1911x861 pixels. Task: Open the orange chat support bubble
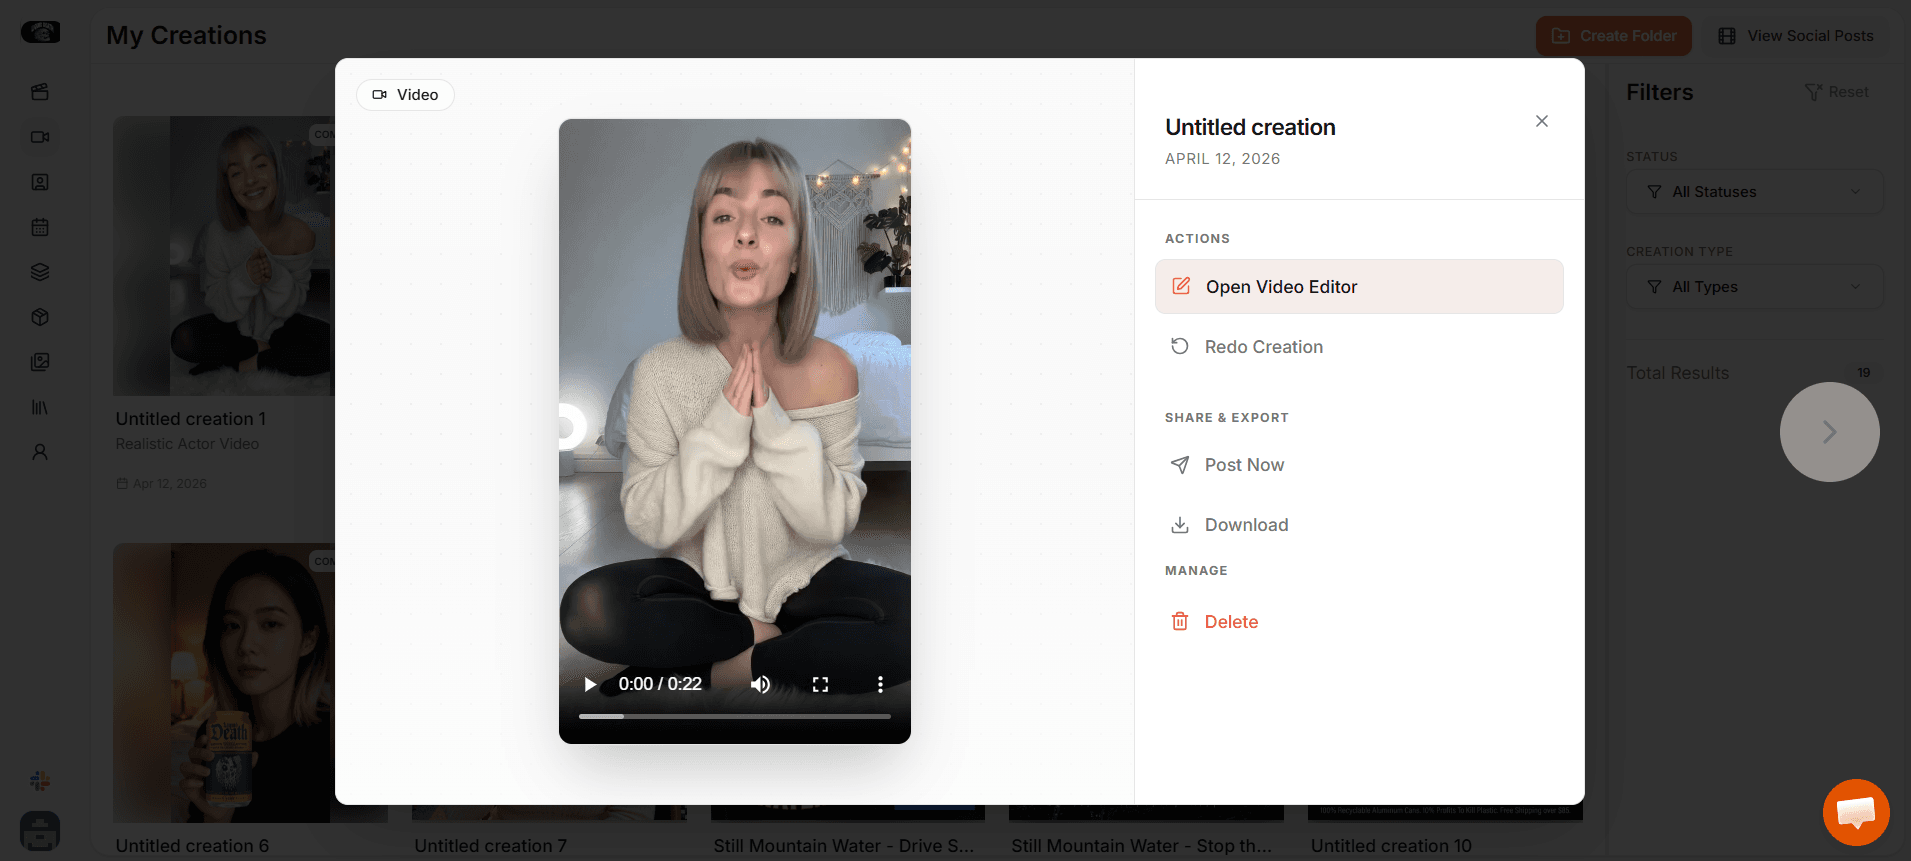coord(1856,812)
